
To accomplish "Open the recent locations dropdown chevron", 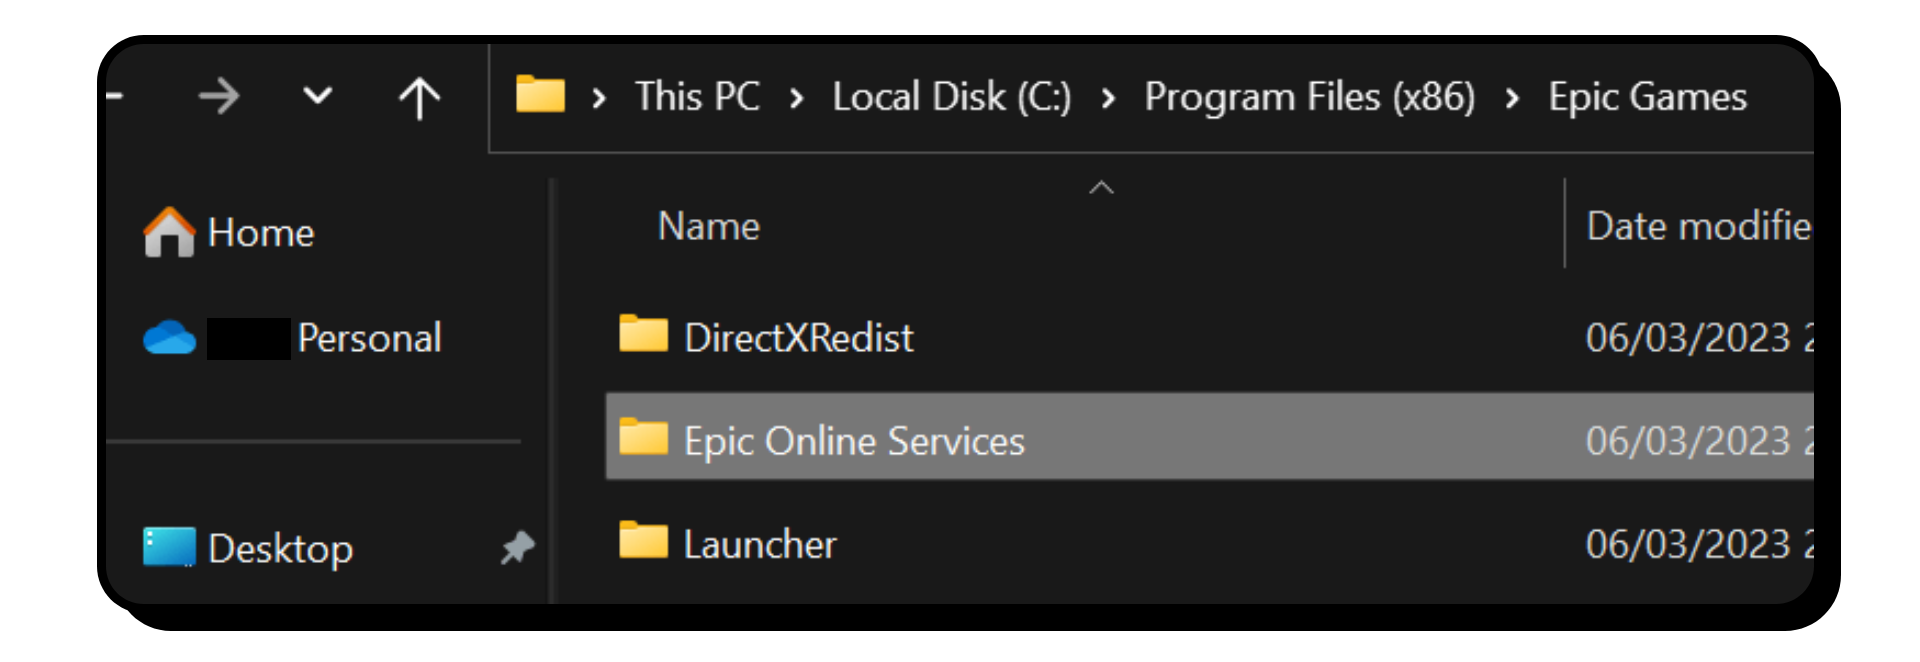I will [x=317, y=97].
